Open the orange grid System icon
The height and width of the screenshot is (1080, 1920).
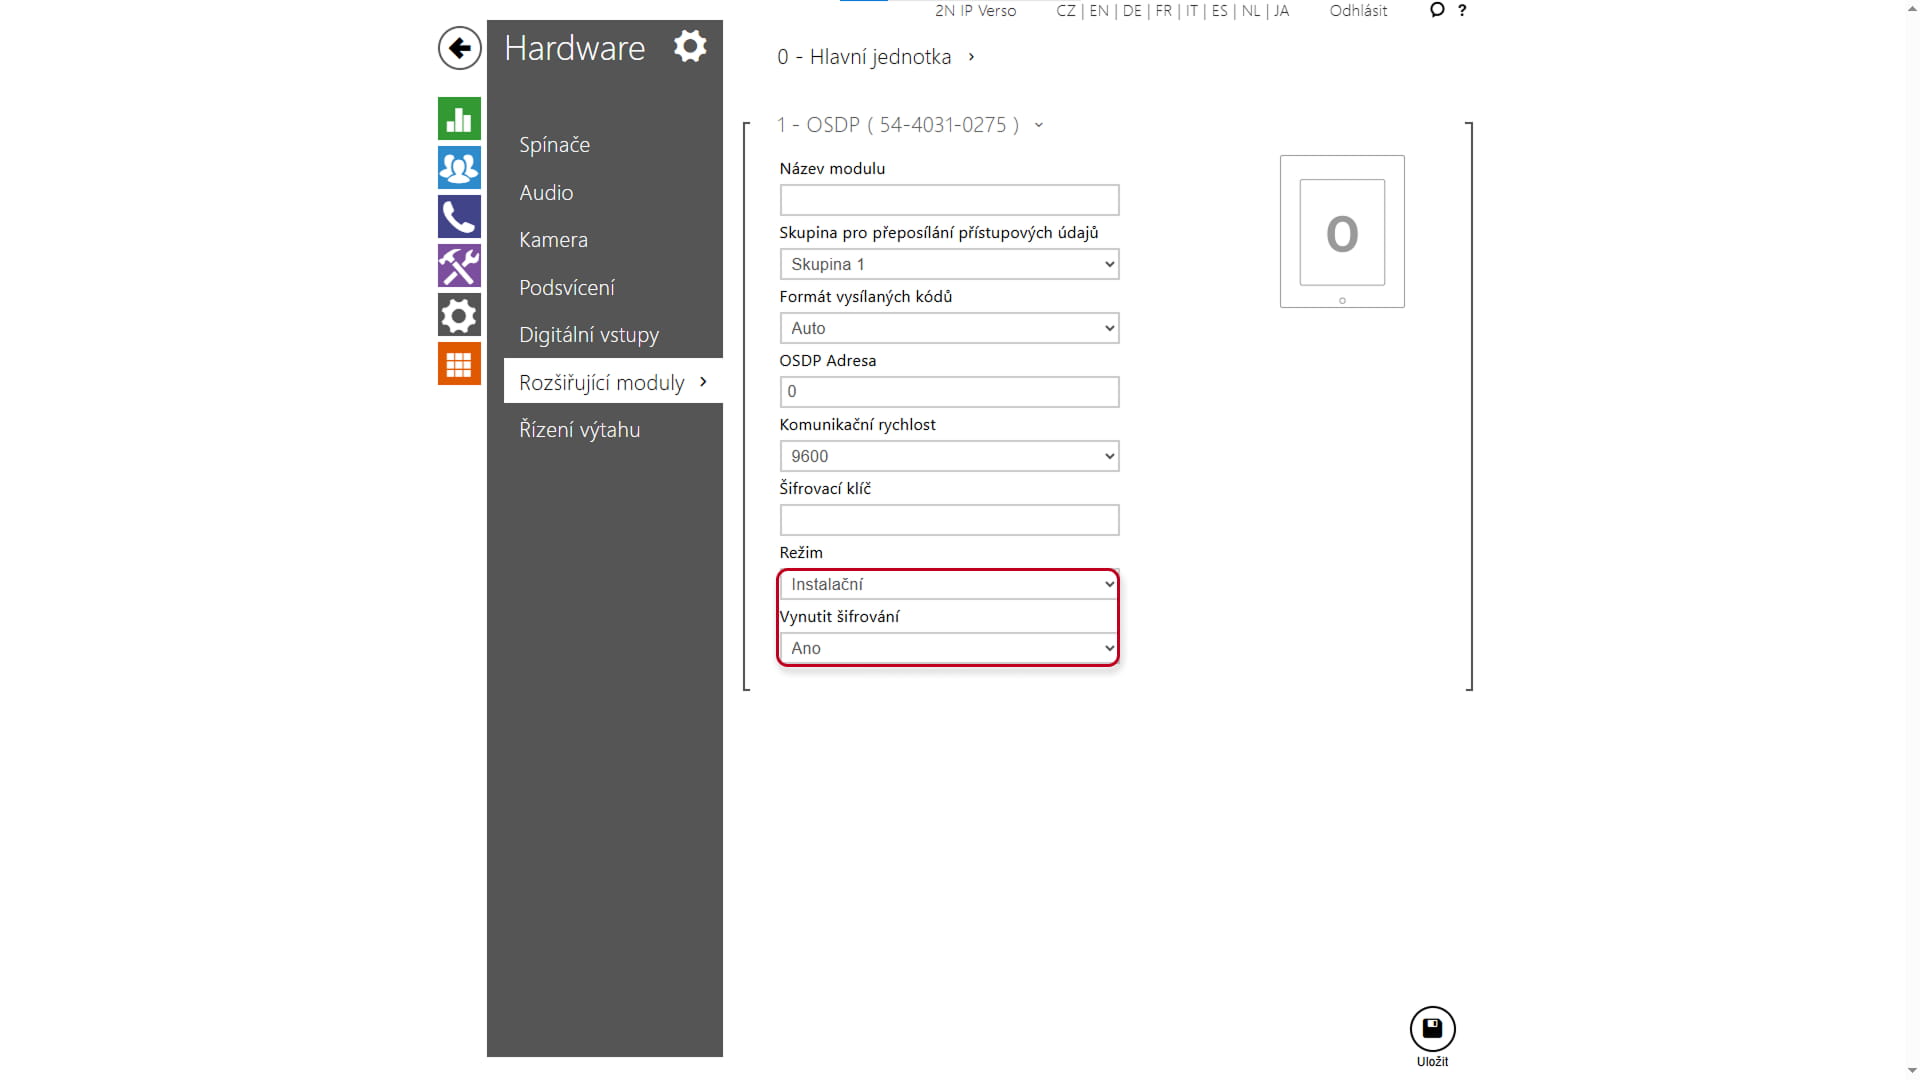coord(459,364)
